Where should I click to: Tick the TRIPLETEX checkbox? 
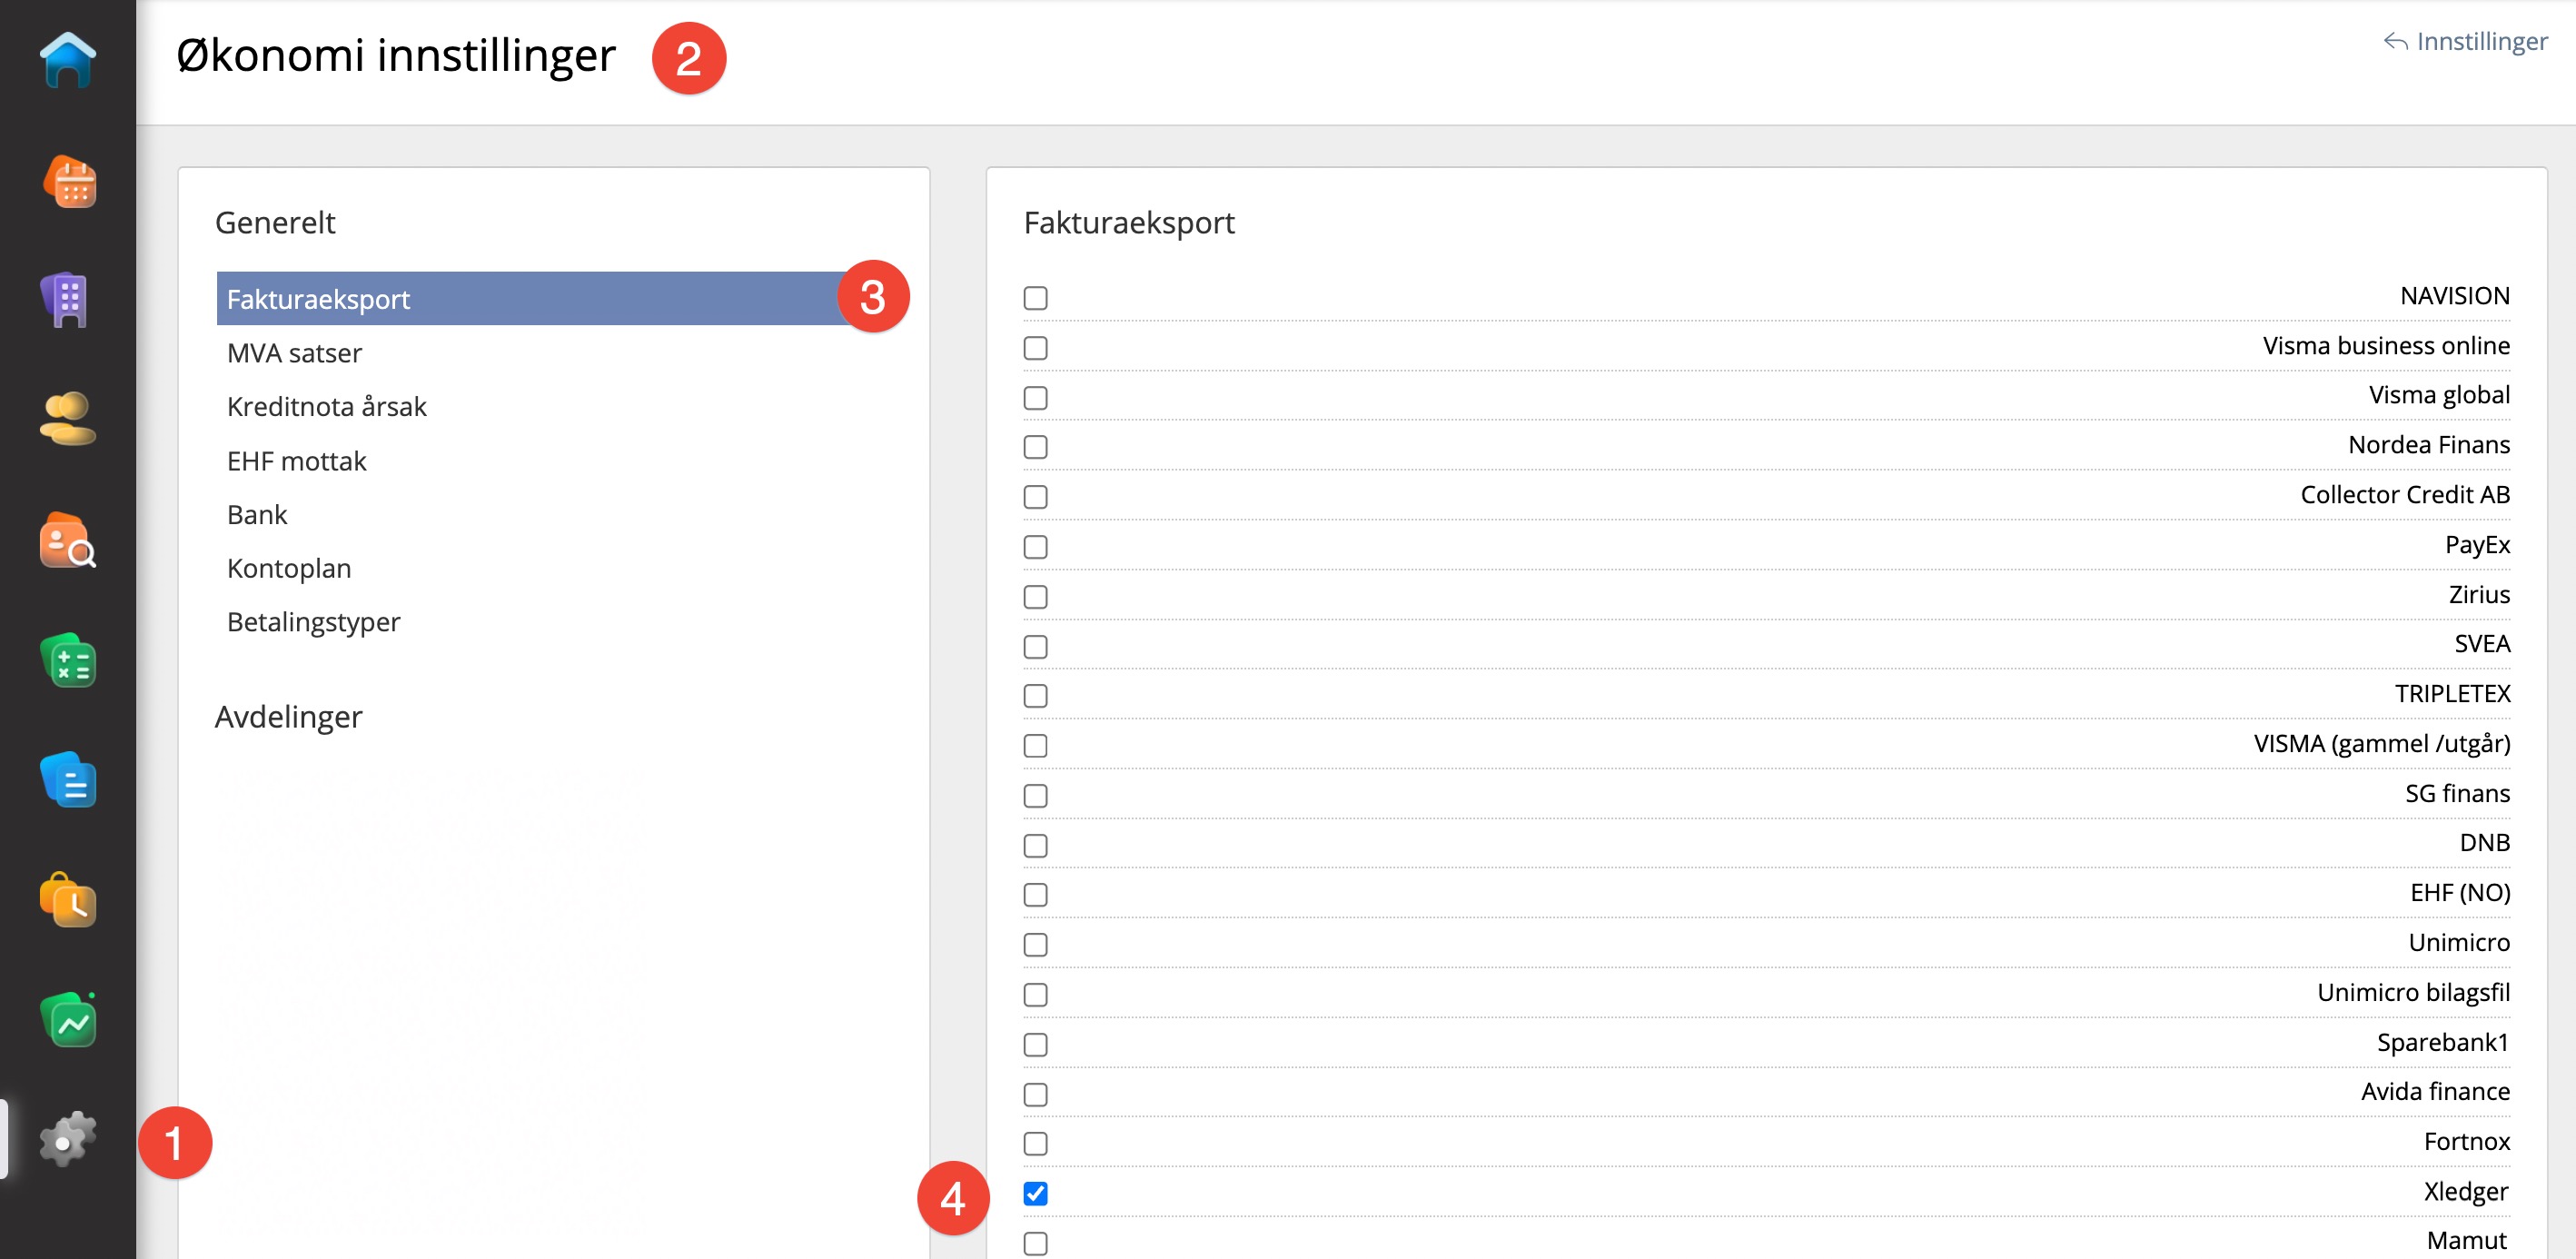(x=1035, y=696)
